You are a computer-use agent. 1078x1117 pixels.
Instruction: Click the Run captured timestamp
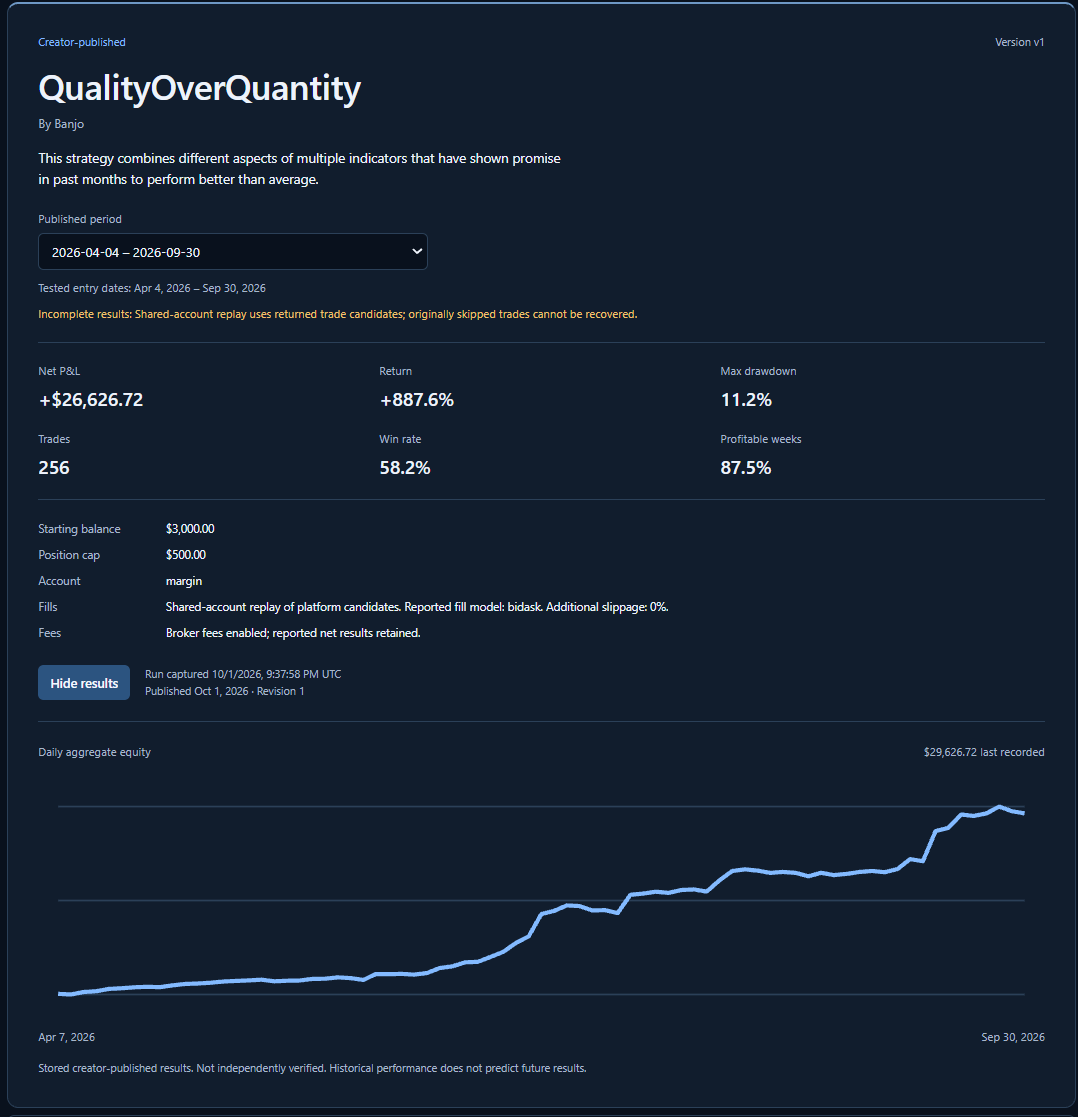pos(243,674)
